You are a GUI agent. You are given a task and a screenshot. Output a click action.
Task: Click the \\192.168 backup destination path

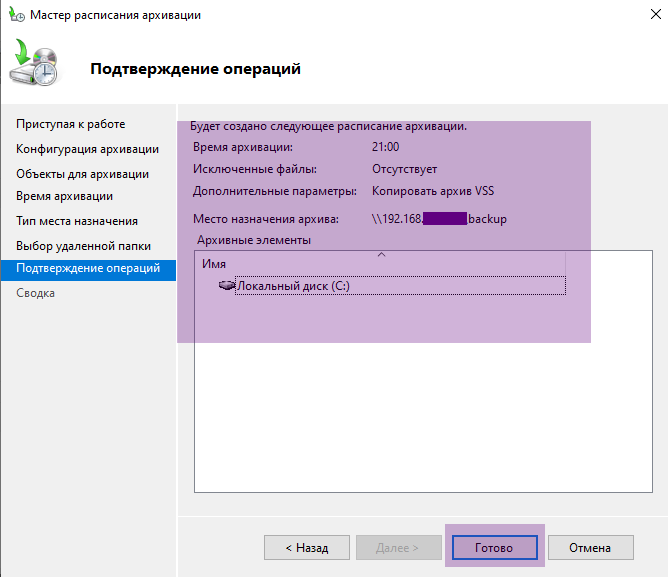point(439,219)
